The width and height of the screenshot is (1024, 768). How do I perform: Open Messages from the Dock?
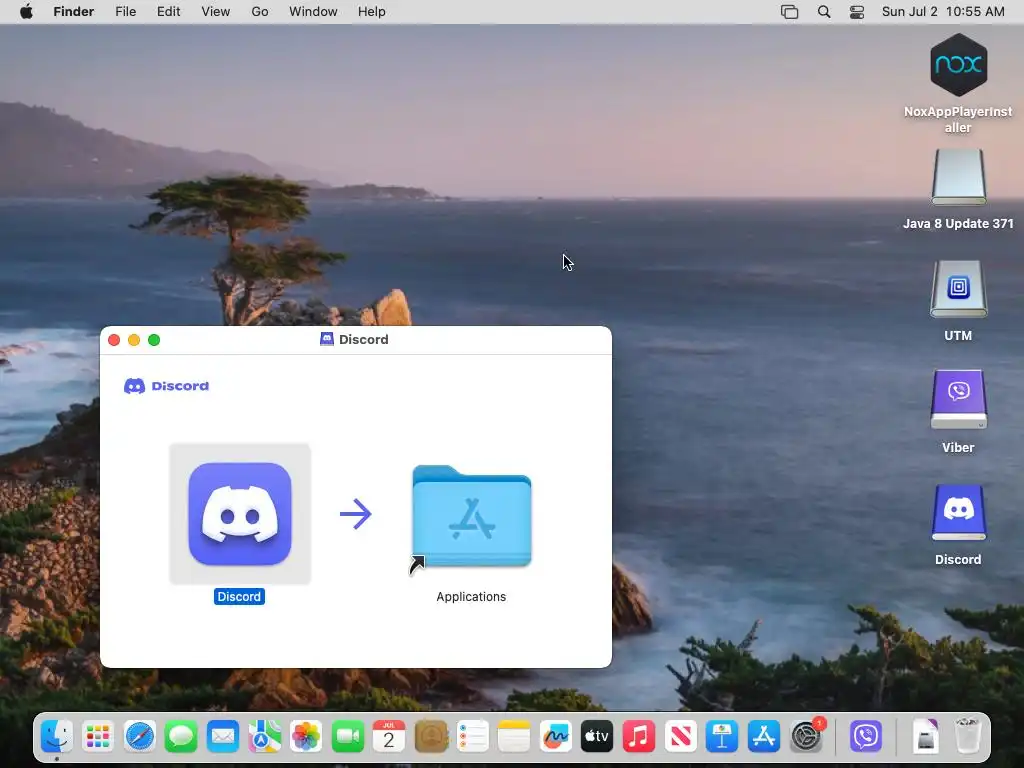(x=181, y=737)
